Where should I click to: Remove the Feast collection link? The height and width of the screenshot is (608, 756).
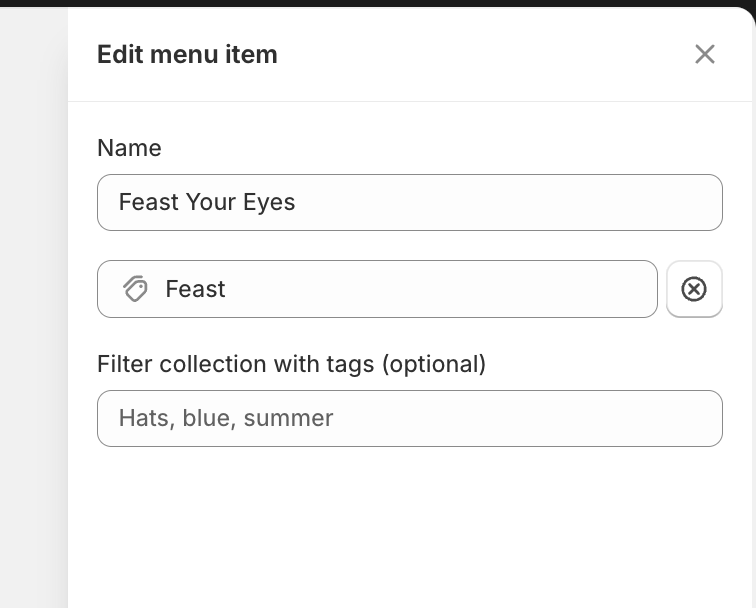coord(694,289)
